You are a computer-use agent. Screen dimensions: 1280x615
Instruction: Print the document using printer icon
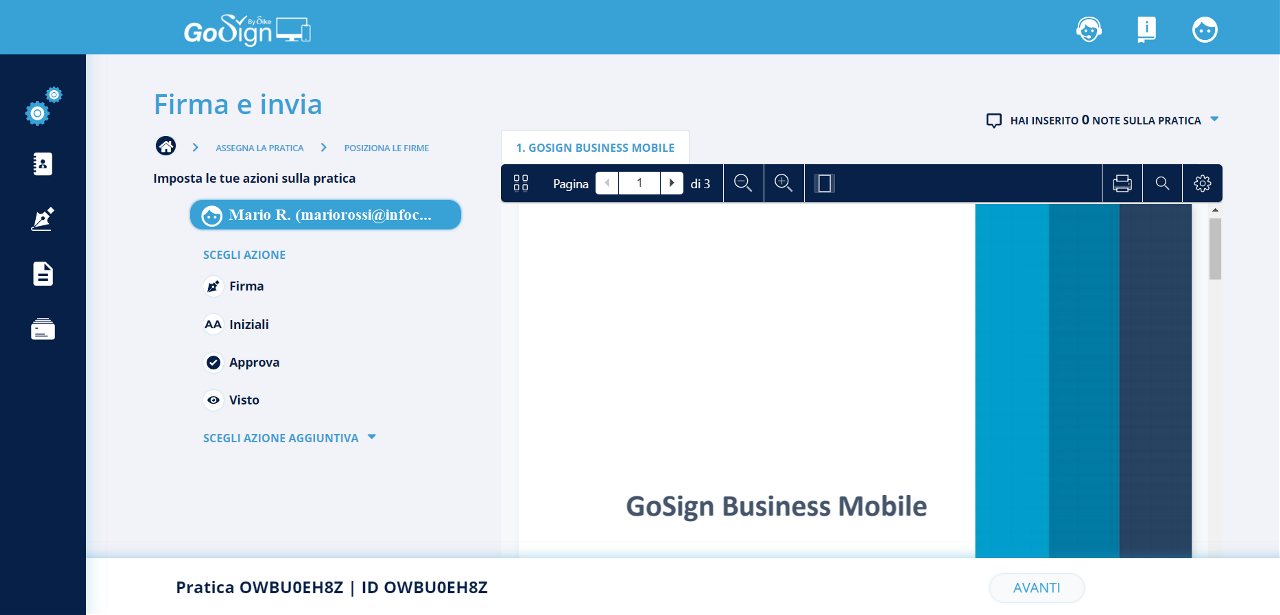[x=1122, y=183]
